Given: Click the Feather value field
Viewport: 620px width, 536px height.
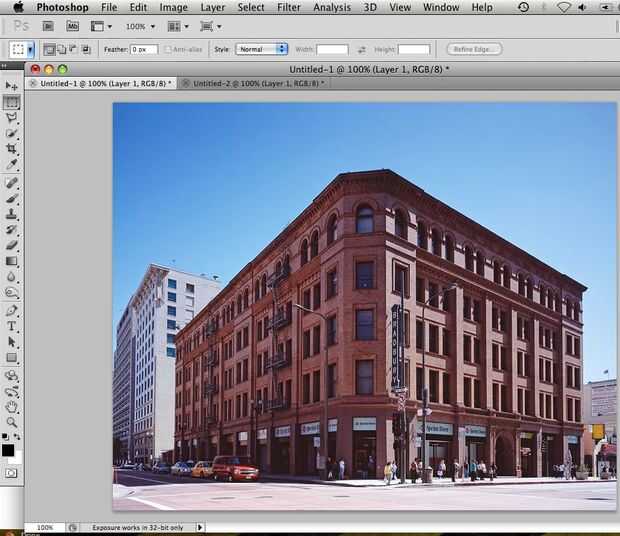Looking at the screenshot, I should click(144, 49).
